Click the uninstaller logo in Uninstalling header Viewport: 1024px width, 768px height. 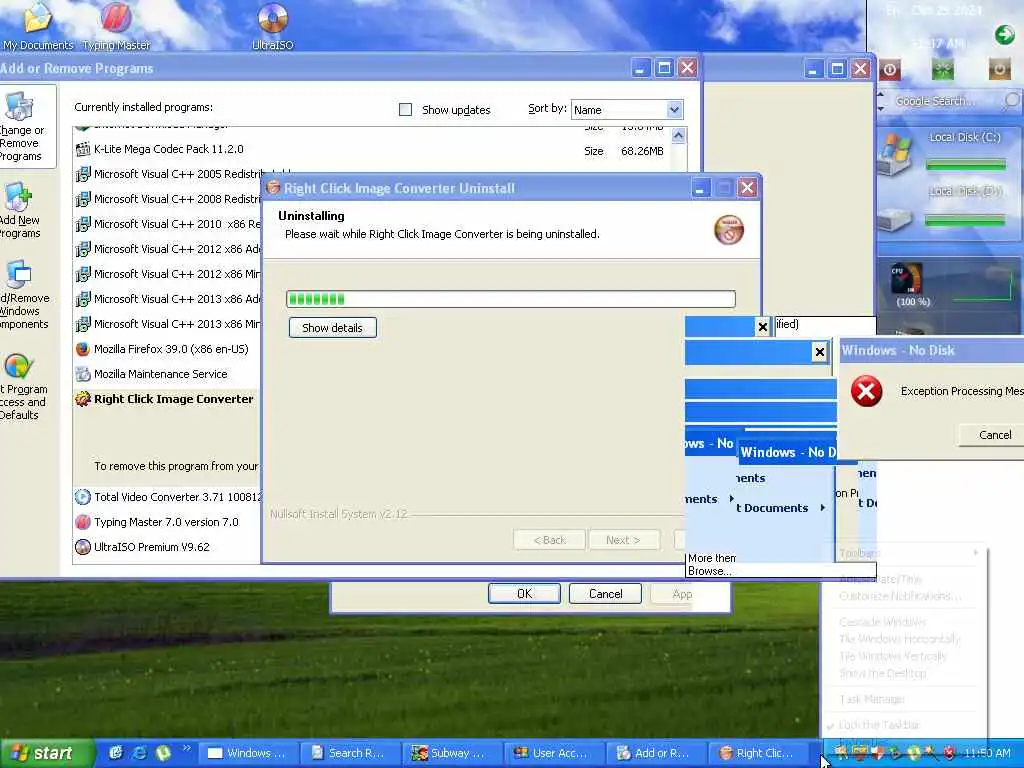tap(729, 230)
